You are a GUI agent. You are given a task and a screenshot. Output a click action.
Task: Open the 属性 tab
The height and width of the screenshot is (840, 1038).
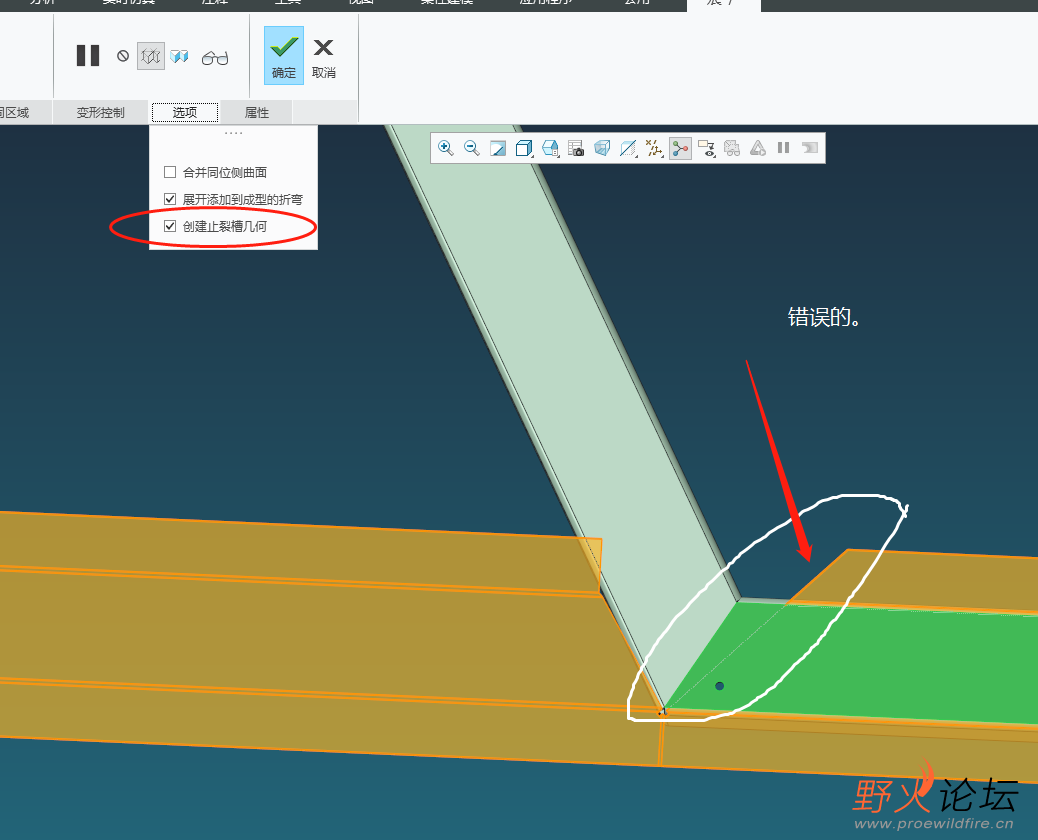[x=257, y=113]
